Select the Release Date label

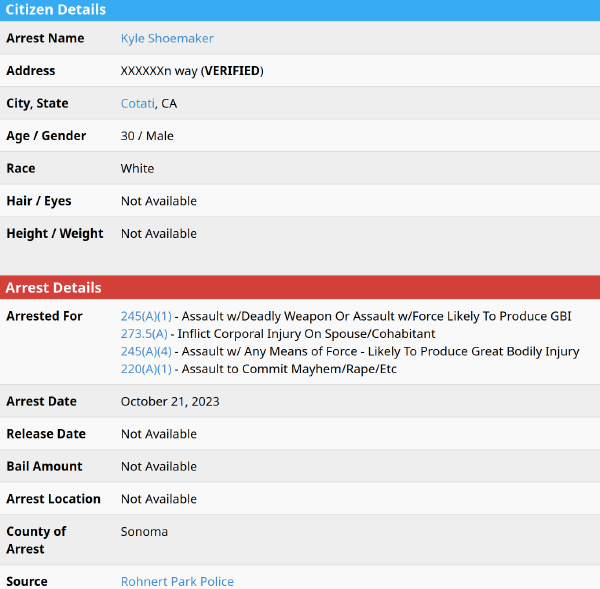[x=46, y=434]
